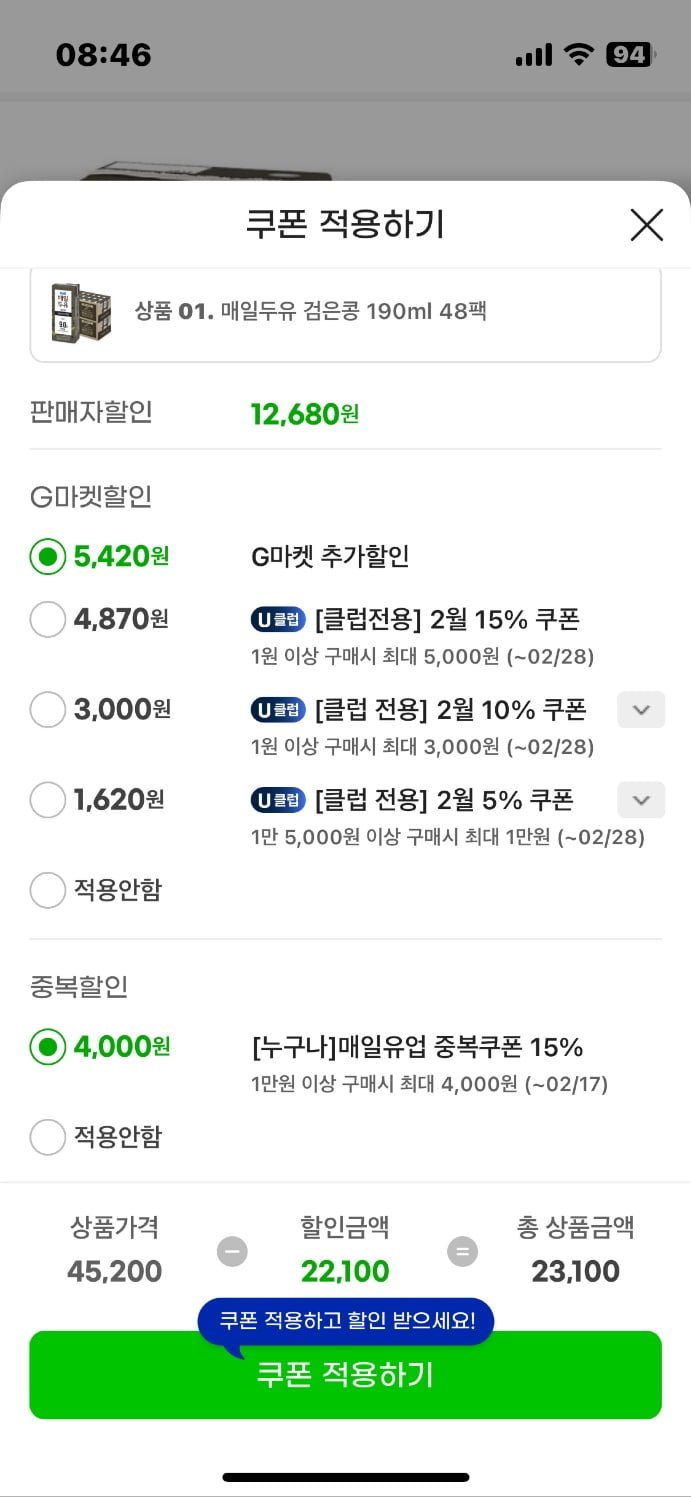Select 적용안함 under G마켓할인
The image size is (691, 1497).
48,890
